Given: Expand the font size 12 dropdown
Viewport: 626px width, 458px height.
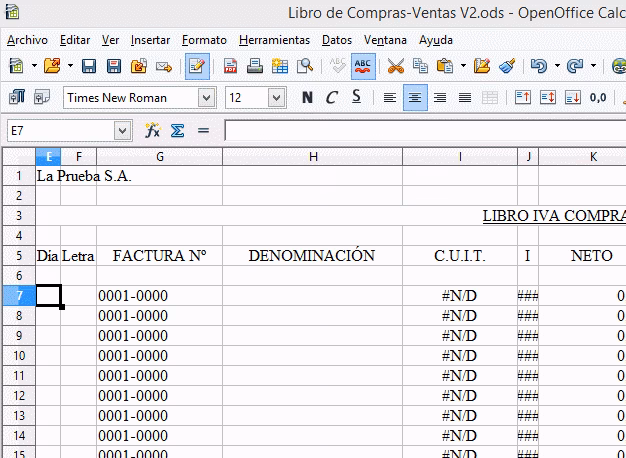Looking at the screenshot, I should (x=276, y=98).
